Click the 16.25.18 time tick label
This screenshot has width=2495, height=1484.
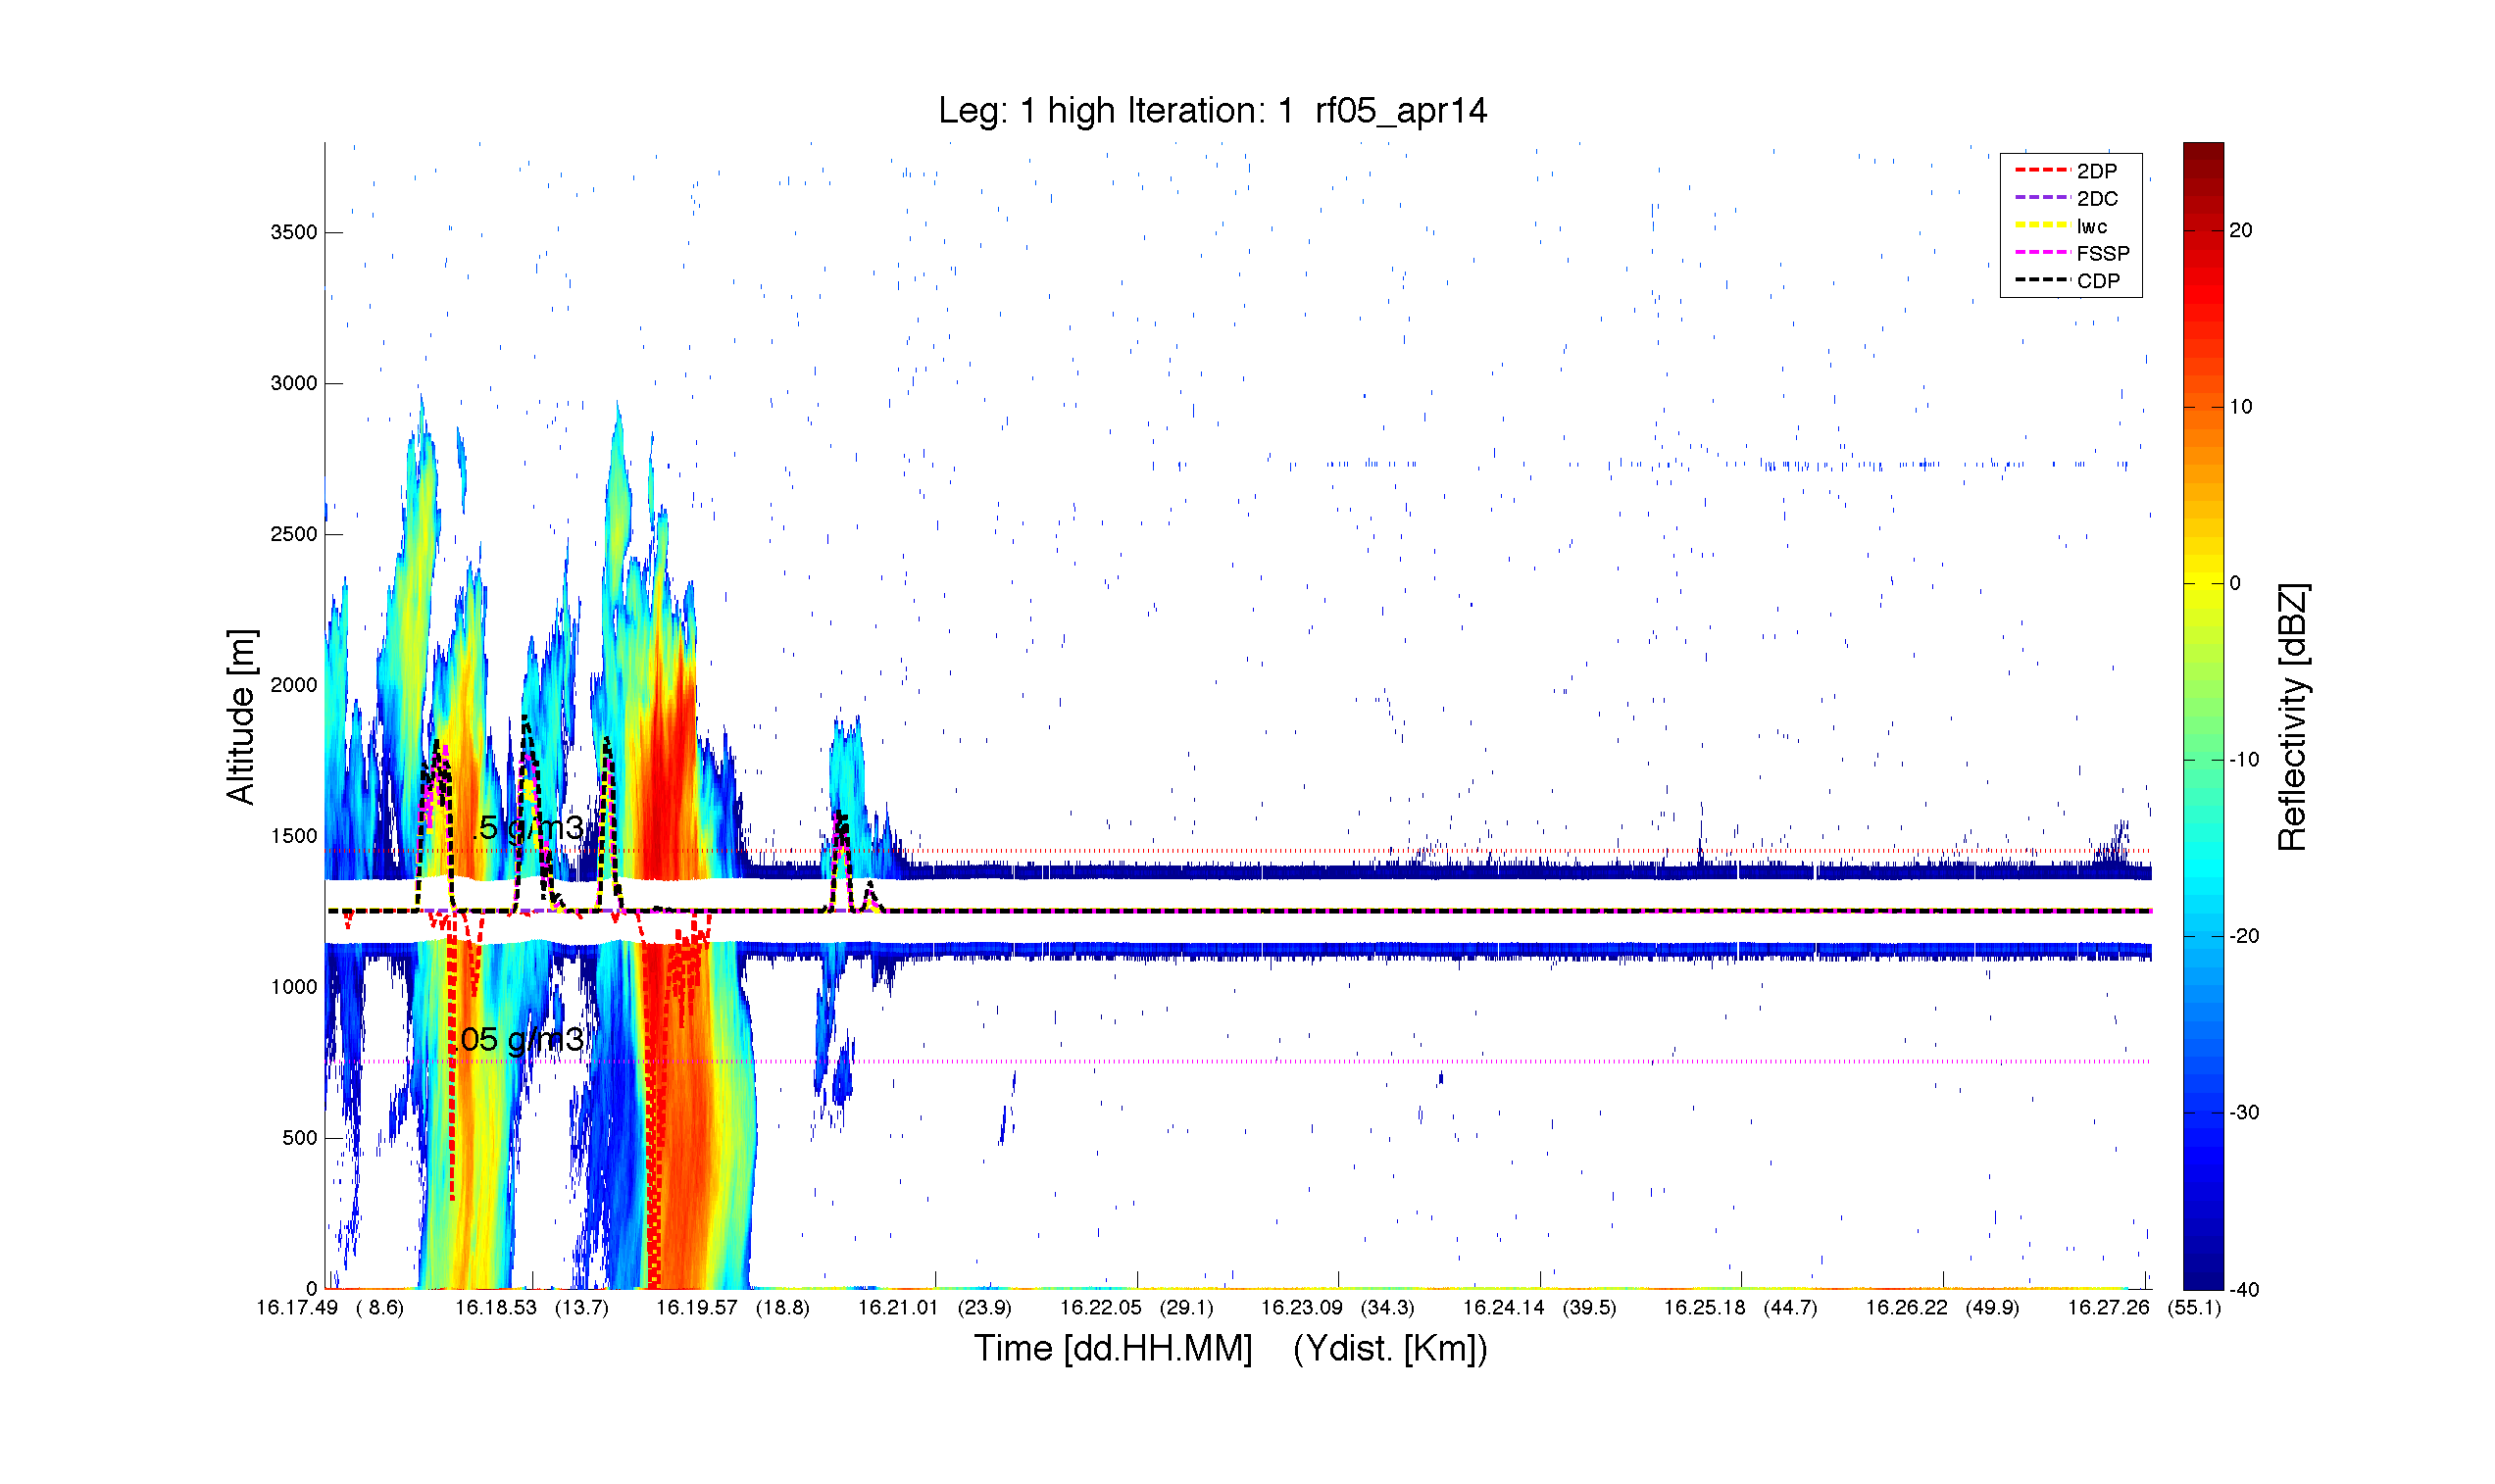tap(1704, 1307)
